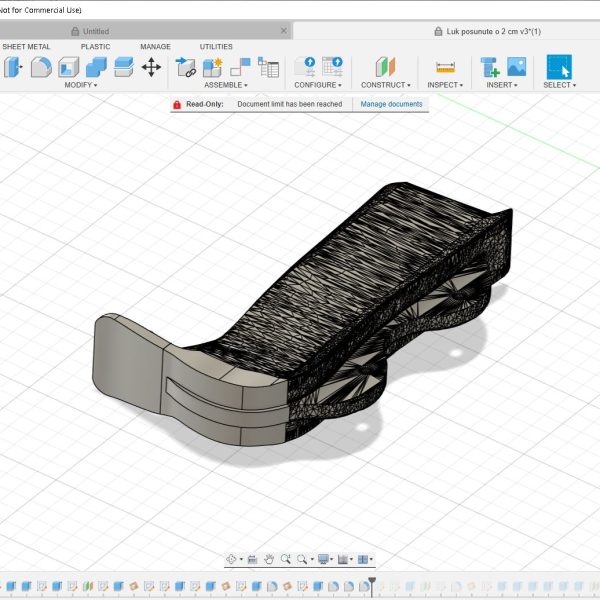
Task: Select the Move/Copy arrows tool
Action: tap(151, 67)
